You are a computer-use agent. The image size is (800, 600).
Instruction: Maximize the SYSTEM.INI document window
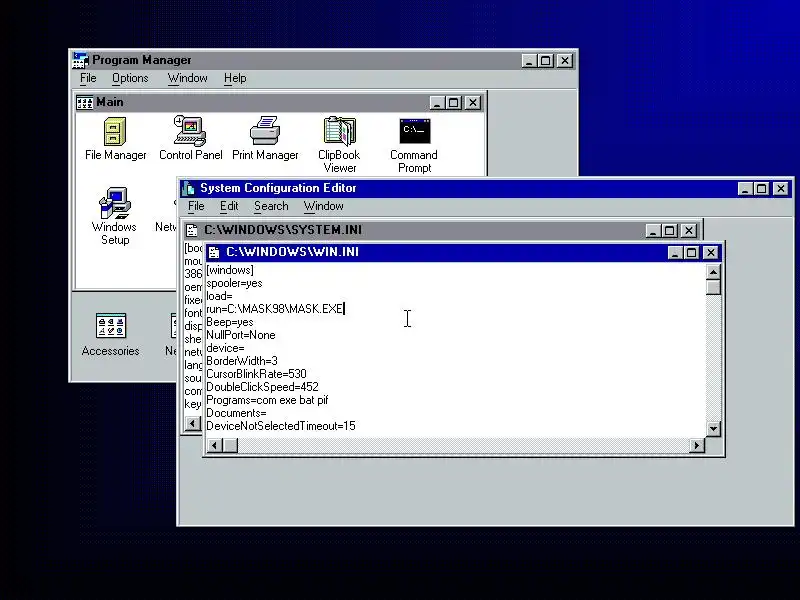tap(669, 231)
